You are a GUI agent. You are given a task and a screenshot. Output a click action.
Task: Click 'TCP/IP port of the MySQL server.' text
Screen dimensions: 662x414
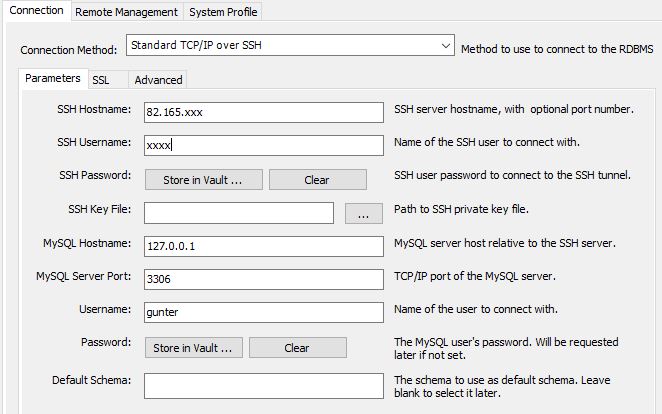(475, 276)
